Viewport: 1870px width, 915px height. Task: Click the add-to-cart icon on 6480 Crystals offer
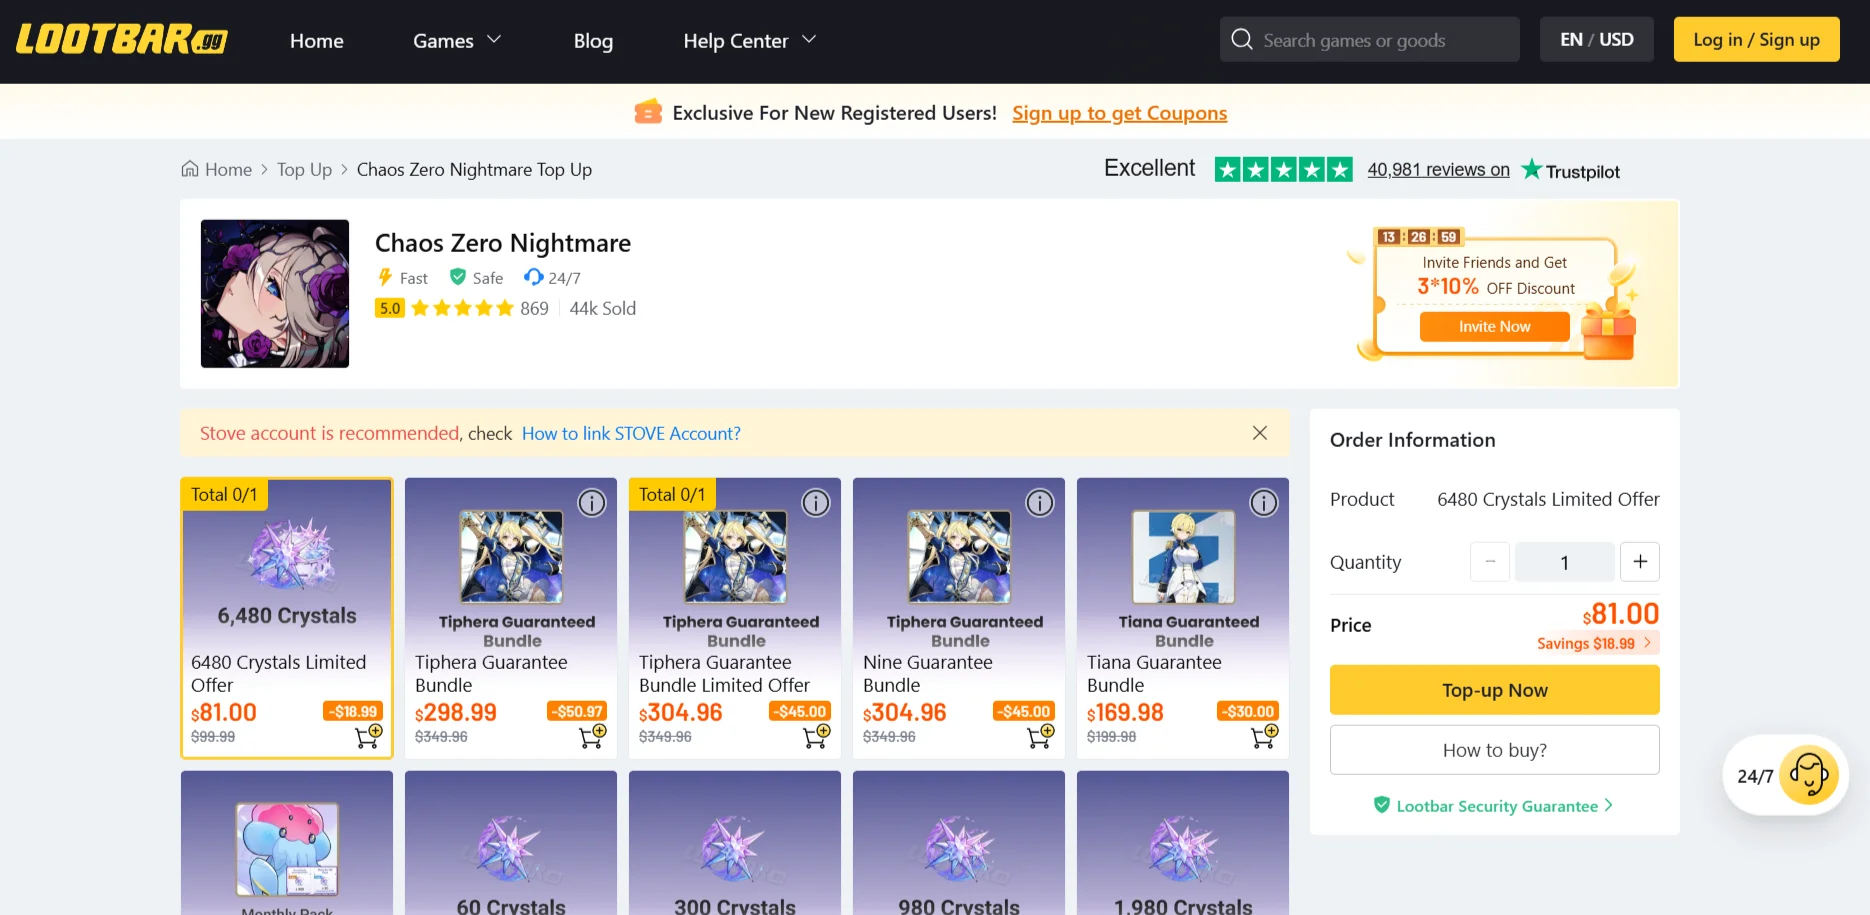pos(366,734)
